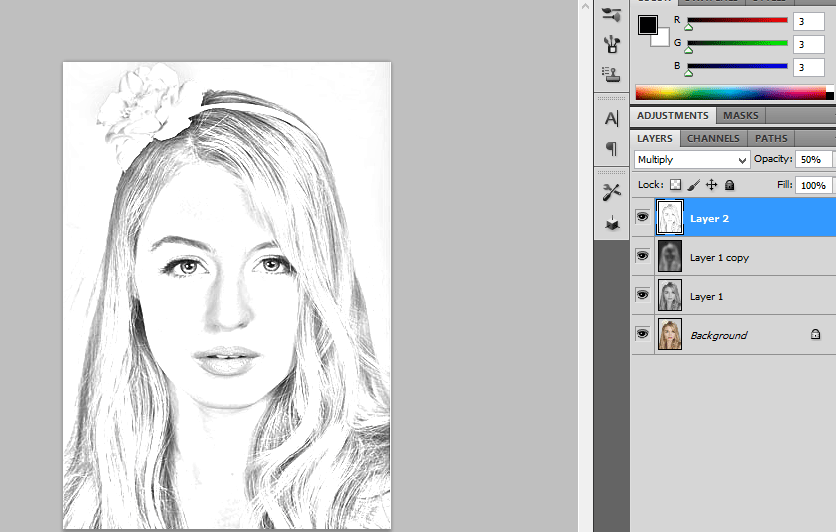Click the B value input field
The image size is (836, 532).
808,67
